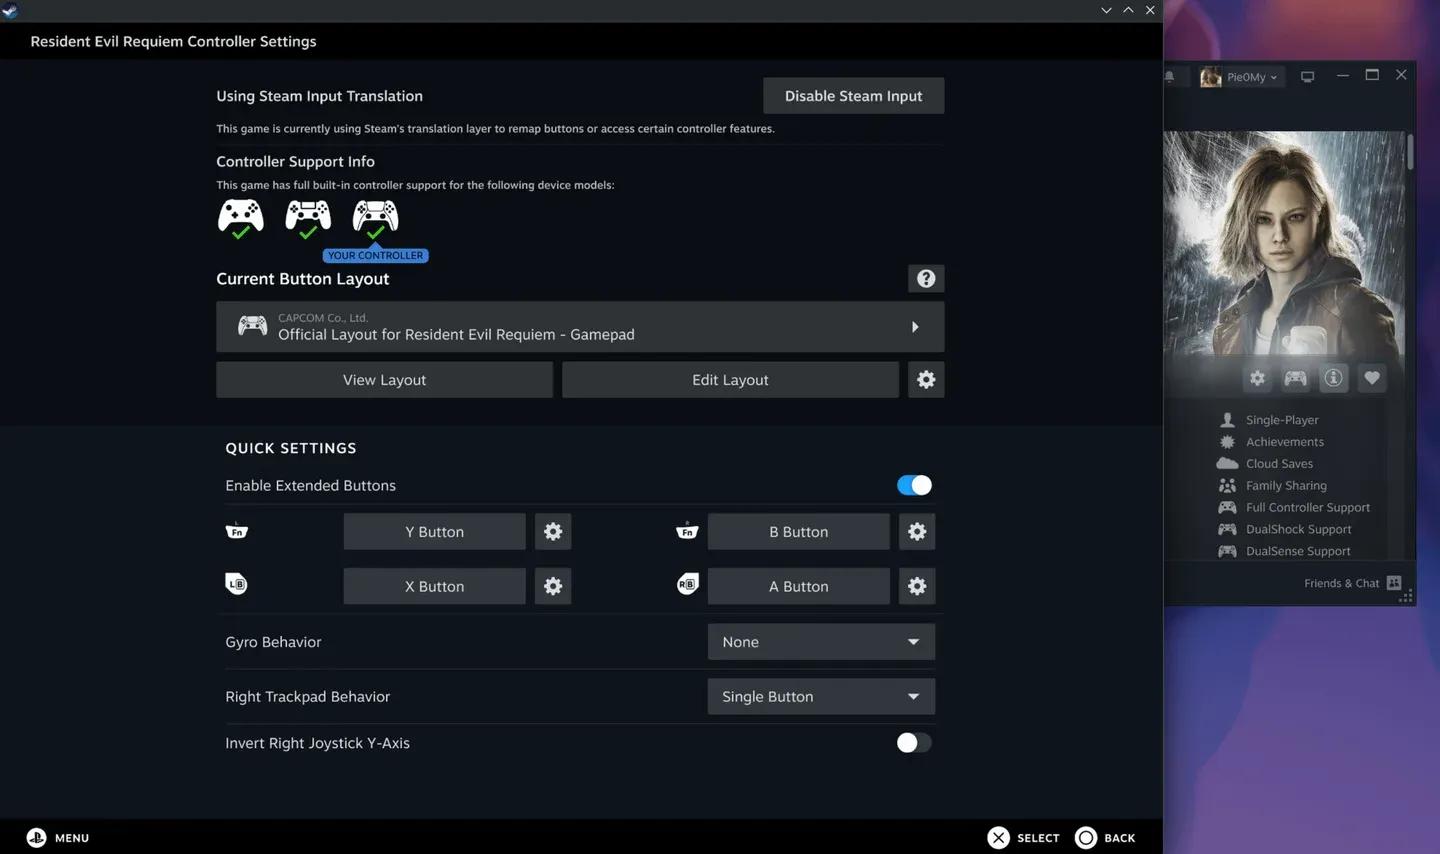The width and height of the screenshot is (1440, 854).
Task: Click the left Fn paddle icon
Action: click(237, 531)
